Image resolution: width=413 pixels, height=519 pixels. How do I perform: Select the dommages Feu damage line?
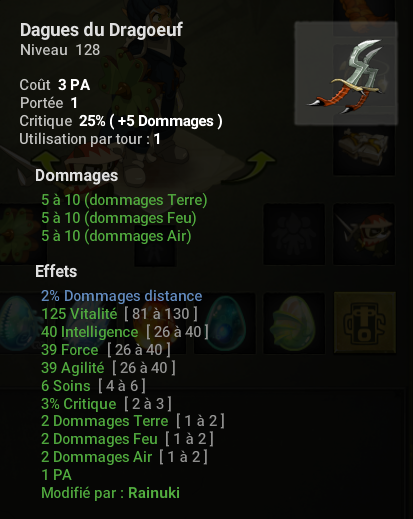(119, 218)
